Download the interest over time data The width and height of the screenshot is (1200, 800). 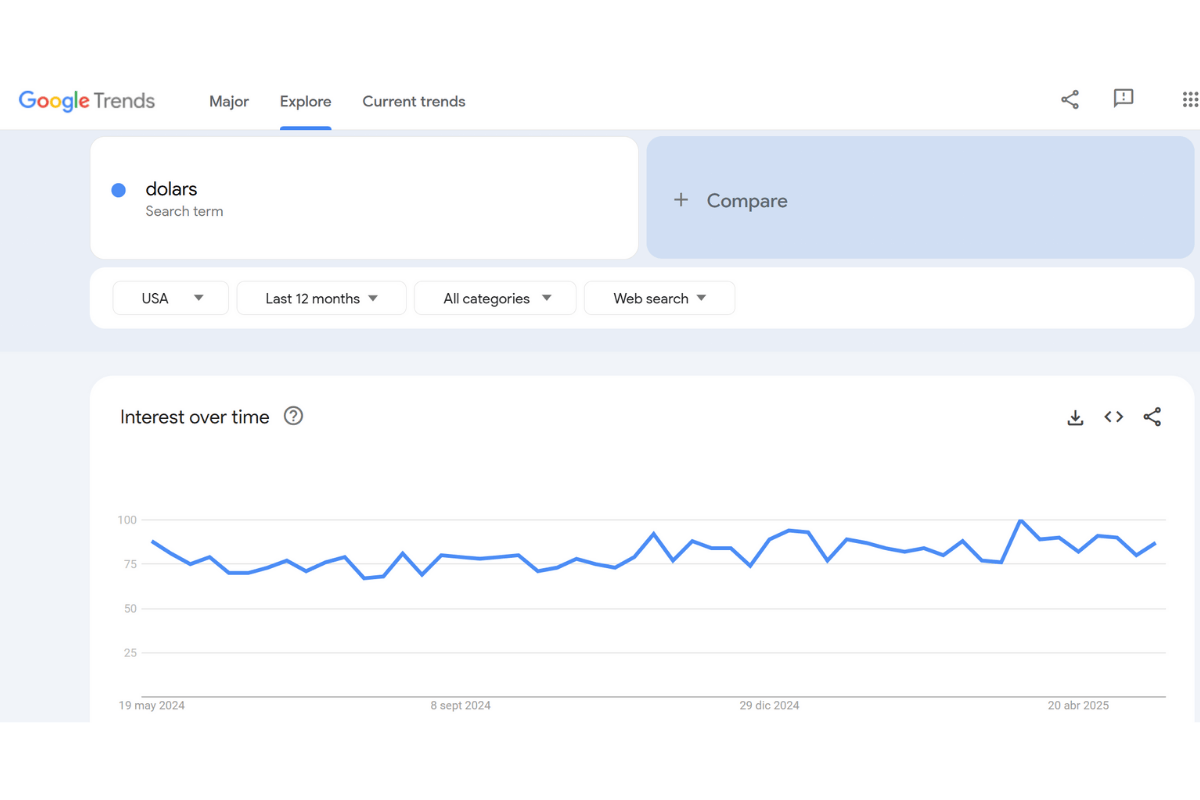(x=1075, y=417)
